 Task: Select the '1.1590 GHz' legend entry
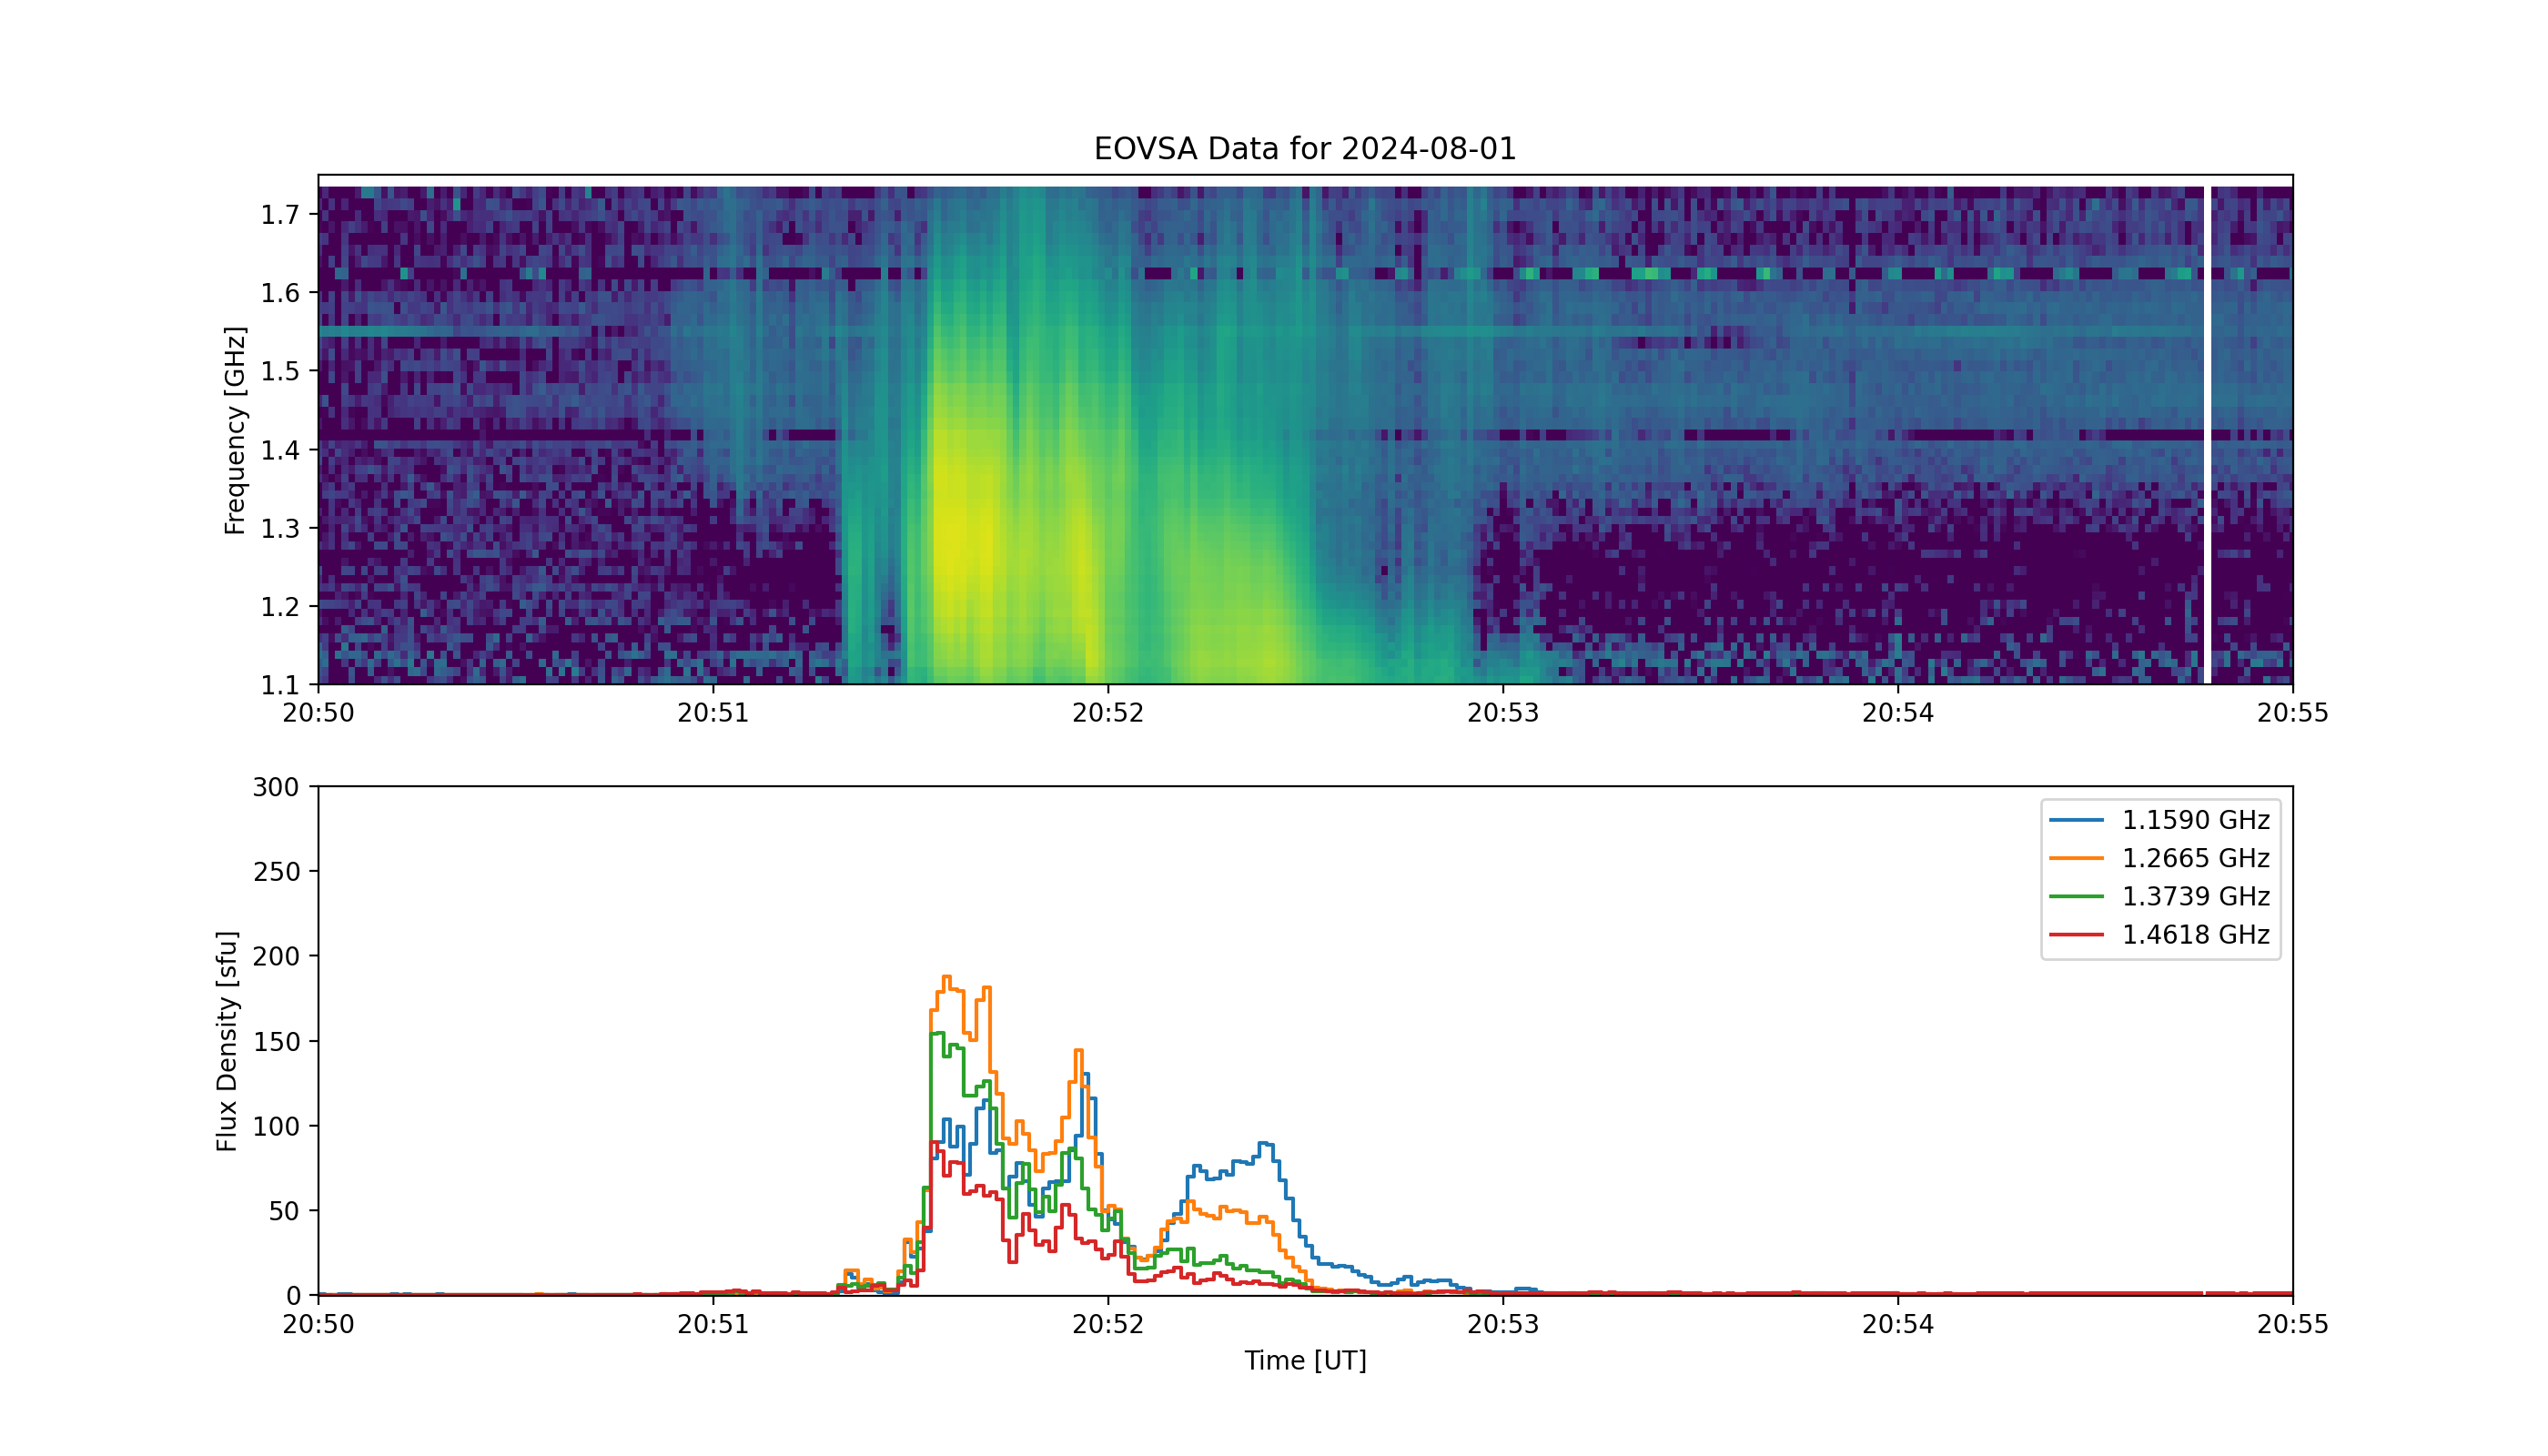[x=2160, y=820]
